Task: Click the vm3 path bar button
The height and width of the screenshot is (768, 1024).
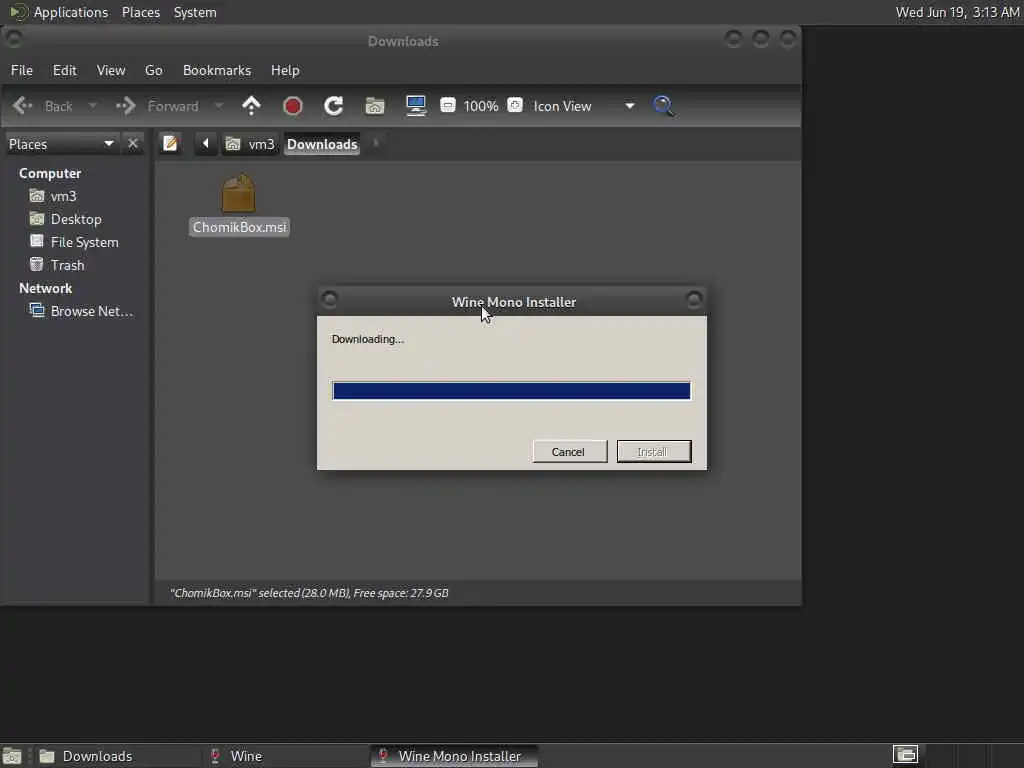Action: (250, 144)
